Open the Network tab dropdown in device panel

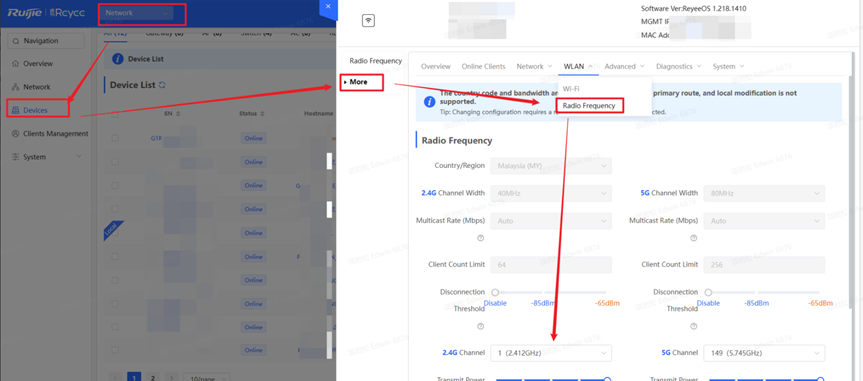coord(534,66)
